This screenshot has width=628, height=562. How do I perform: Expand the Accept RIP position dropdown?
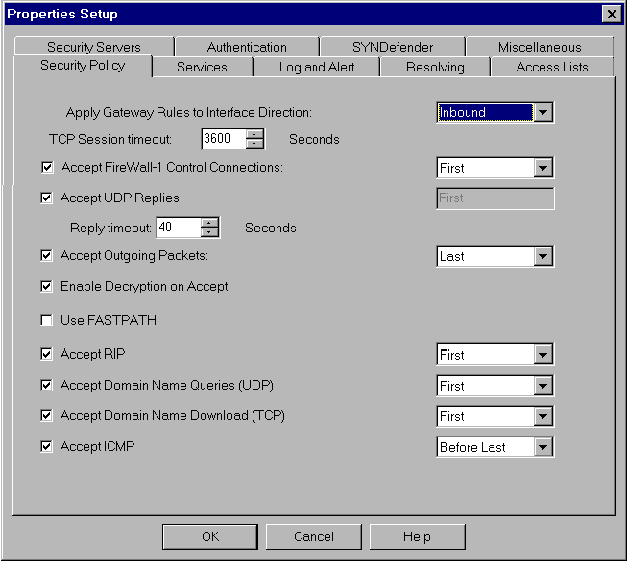(x=543, y=355)
